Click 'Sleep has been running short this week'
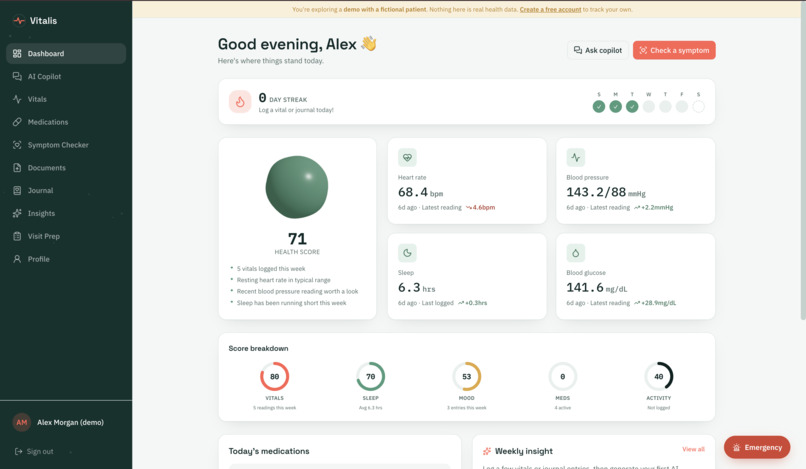Viewport: 806px width, 469px height. 291,303
